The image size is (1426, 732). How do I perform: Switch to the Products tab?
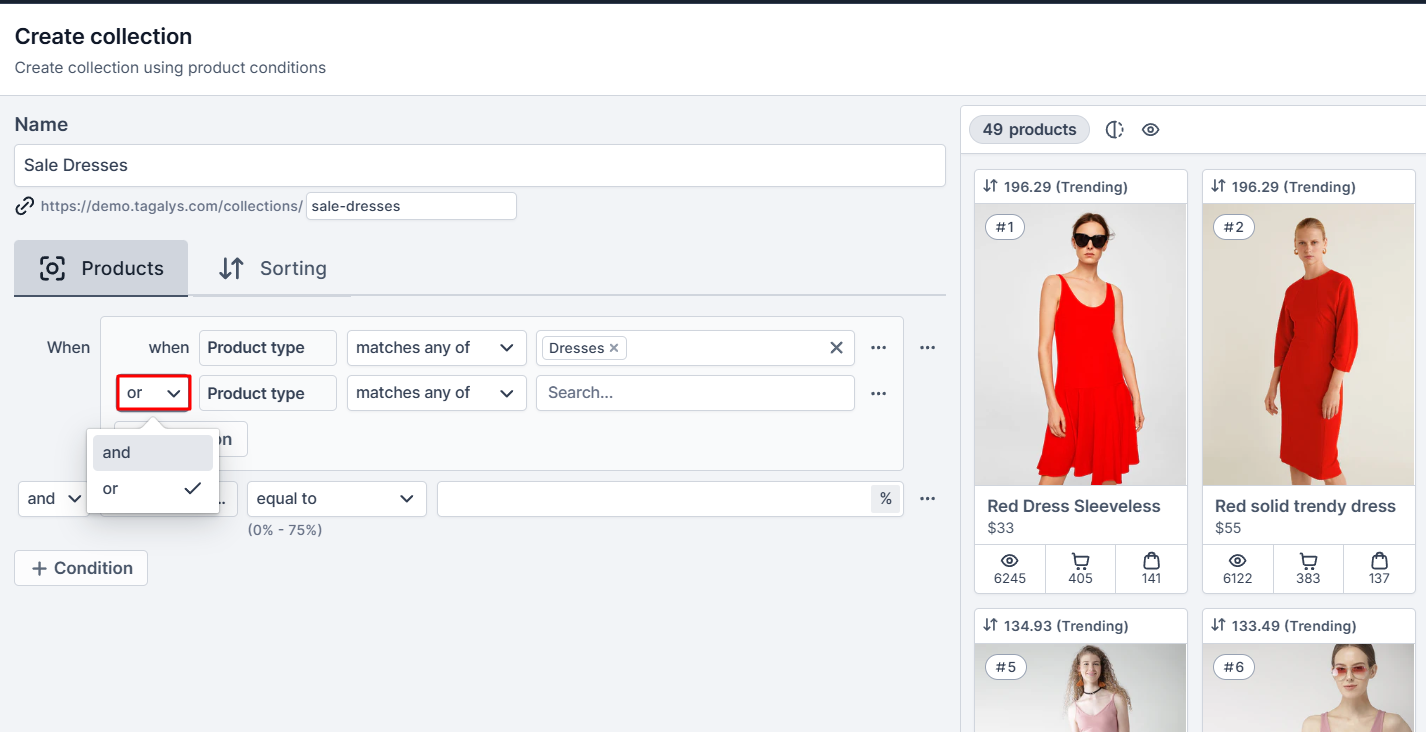pos(101,268)
